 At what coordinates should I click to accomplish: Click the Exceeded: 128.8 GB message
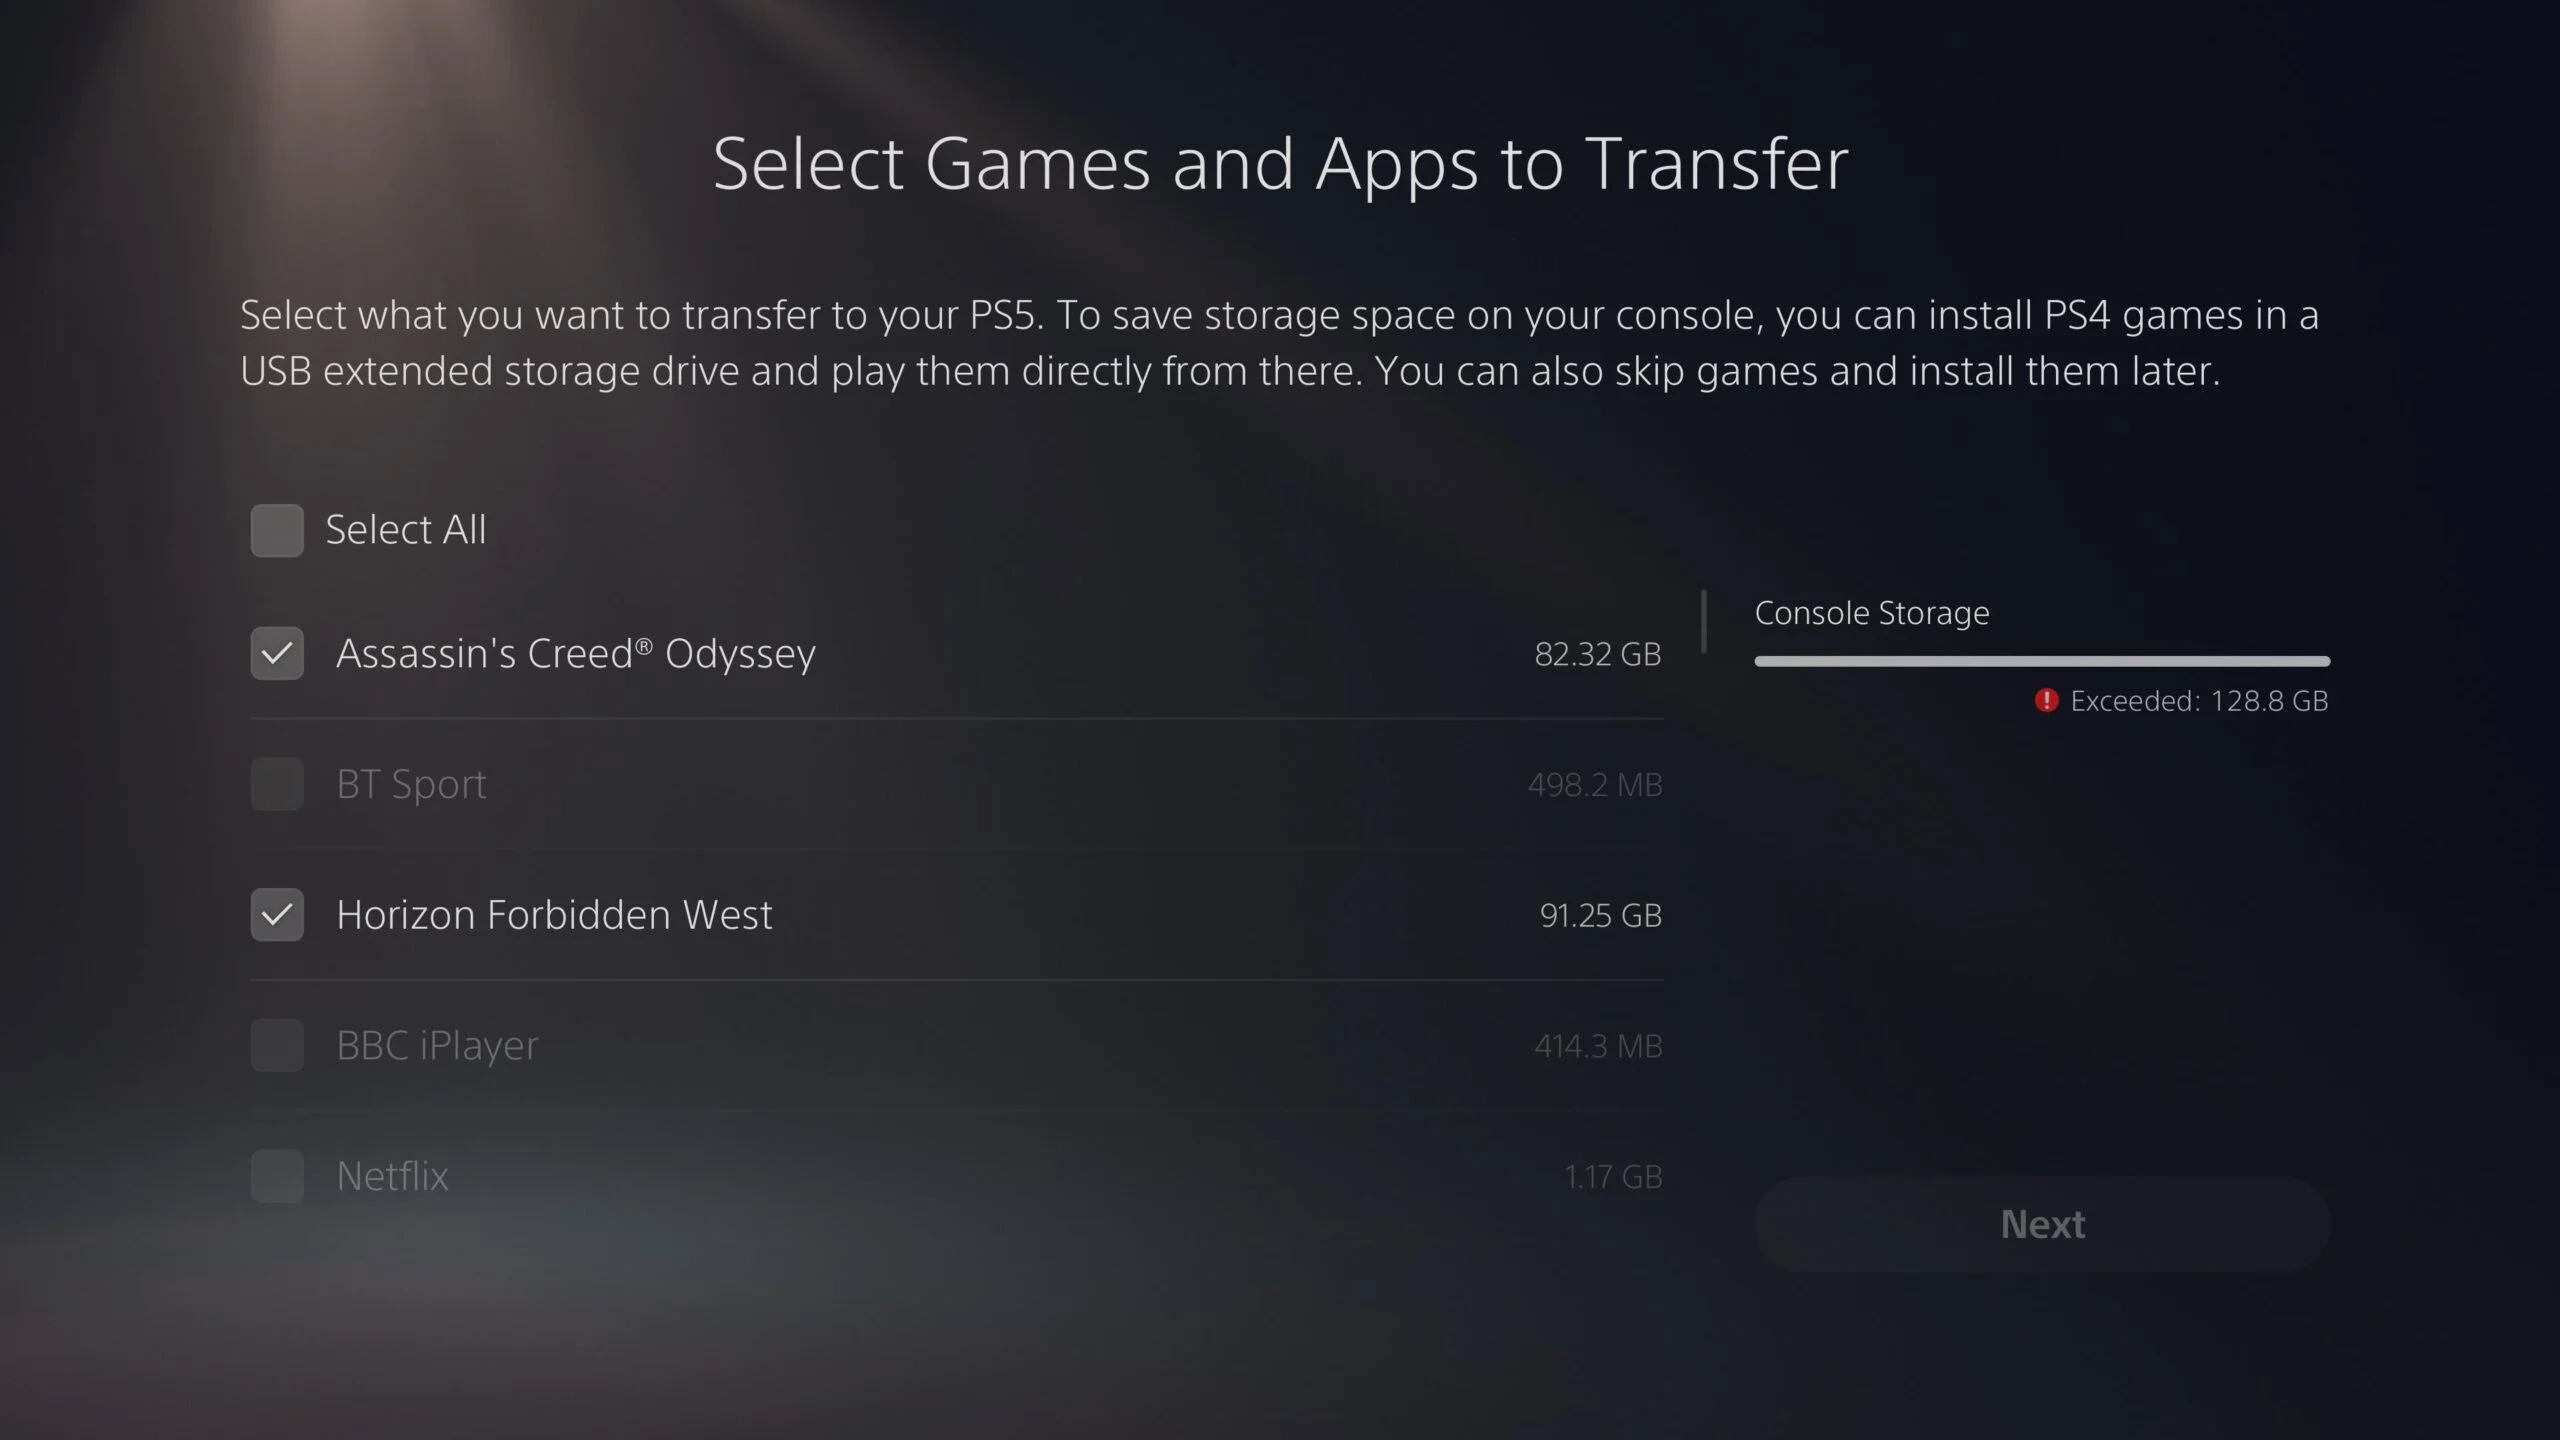pyautogui.click(x=2199, y=701)
